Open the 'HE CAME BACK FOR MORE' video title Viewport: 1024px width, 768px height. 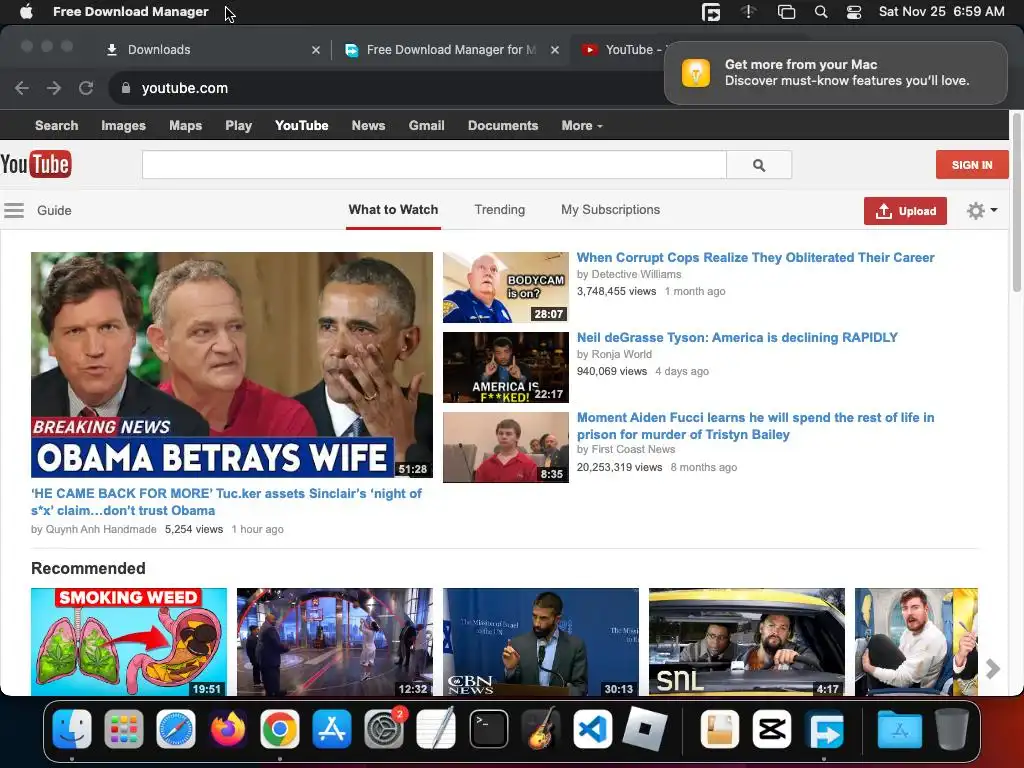226,502
